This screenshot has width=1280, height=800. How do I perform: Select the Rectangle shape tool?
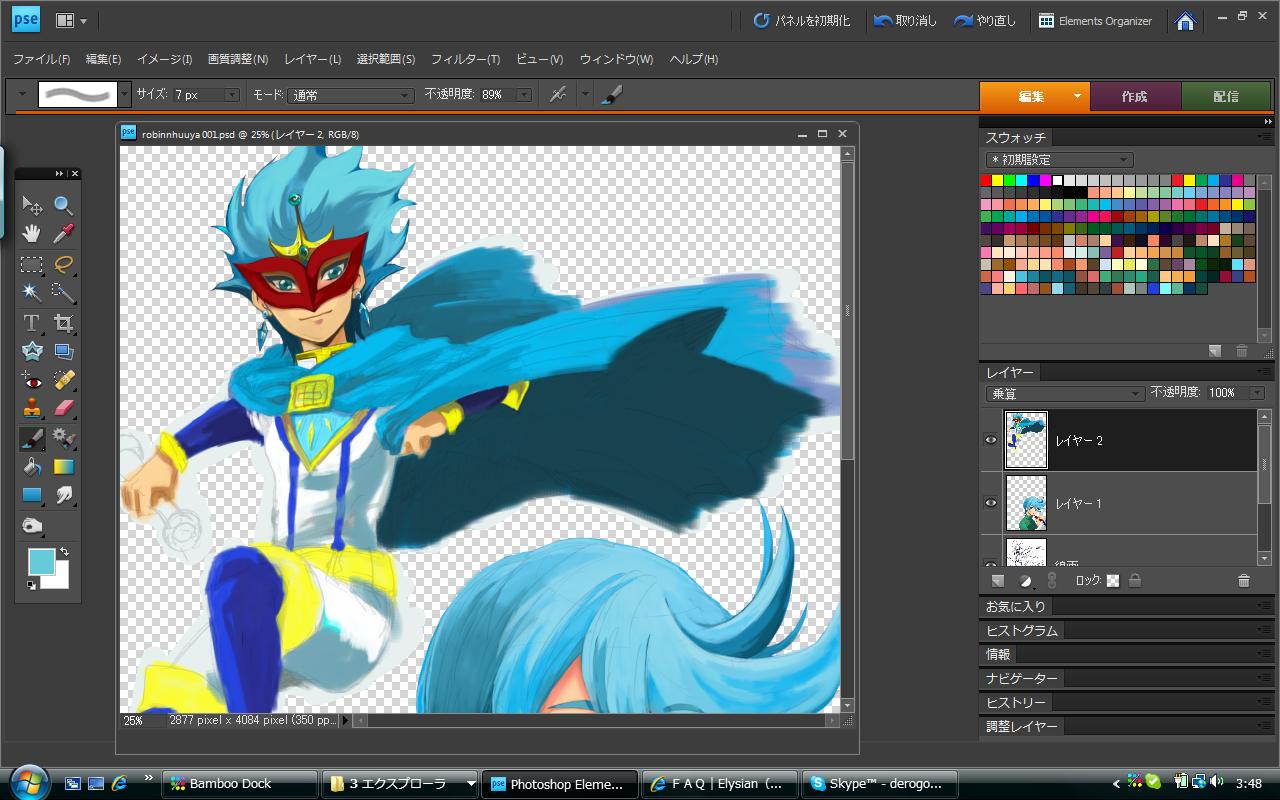point(32,495)
